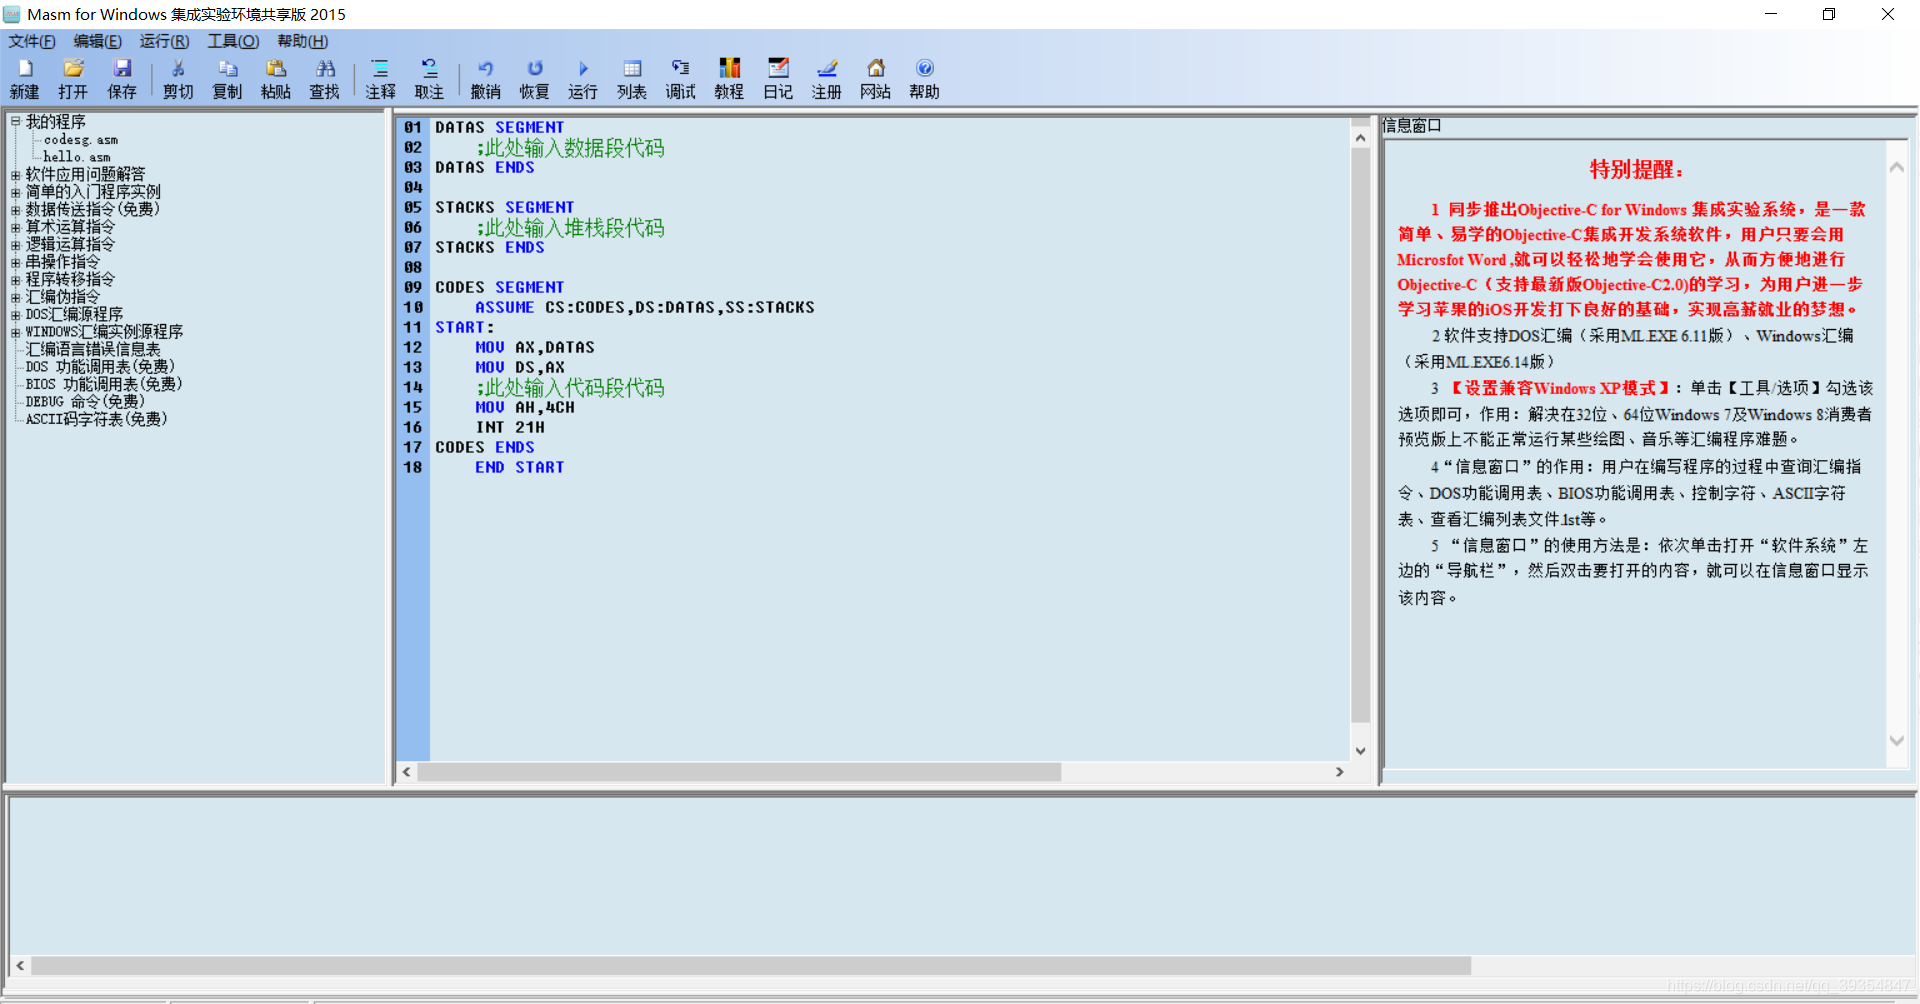Collapse the 我的程序 tree node
1920x1004 pixels.
(15, 121)
